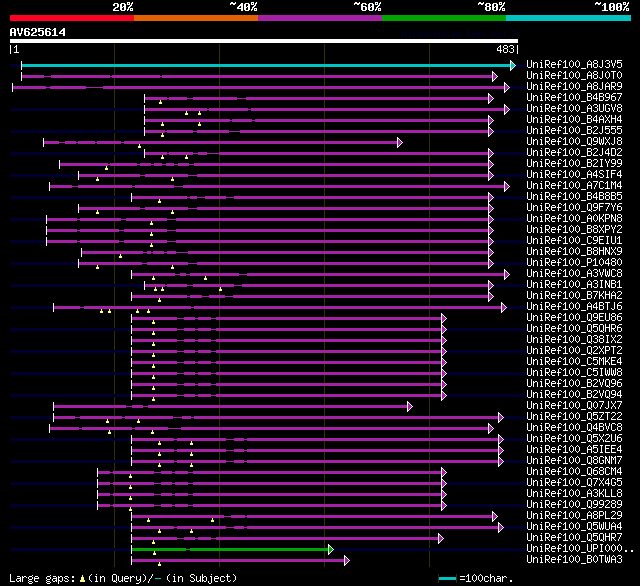Click the arrowhead ending the UniRef100_Q5QHR7 alignment
The height and width of the screenshot is (586, 640).
coord(441,539)
